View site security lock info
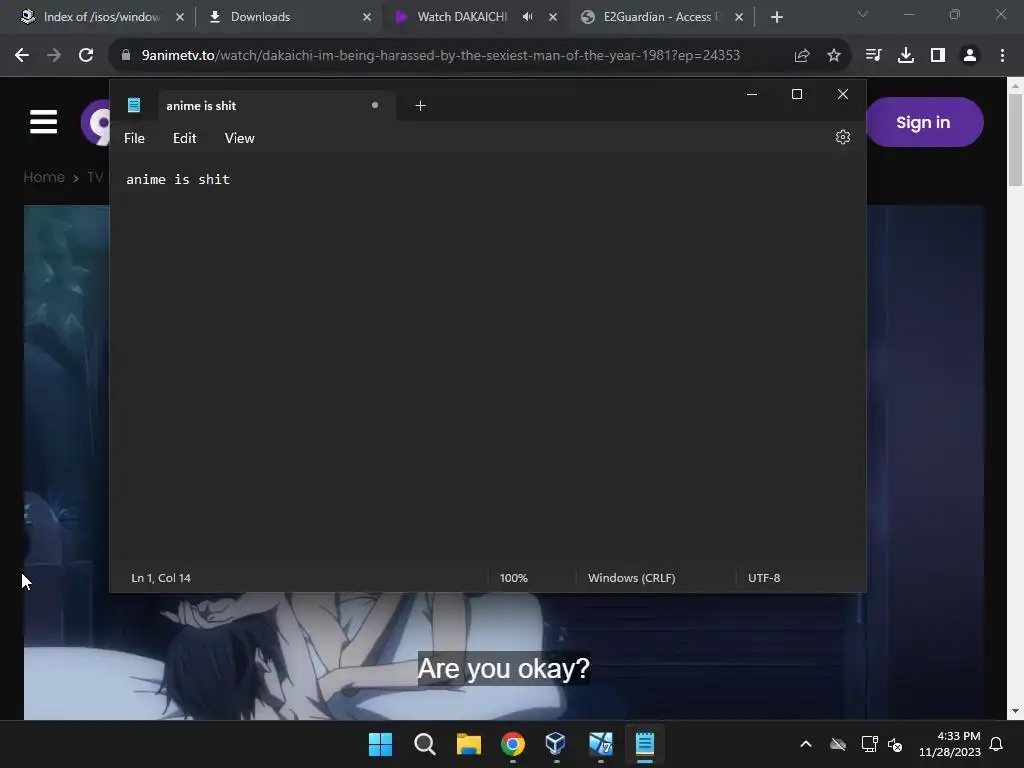 126,56
